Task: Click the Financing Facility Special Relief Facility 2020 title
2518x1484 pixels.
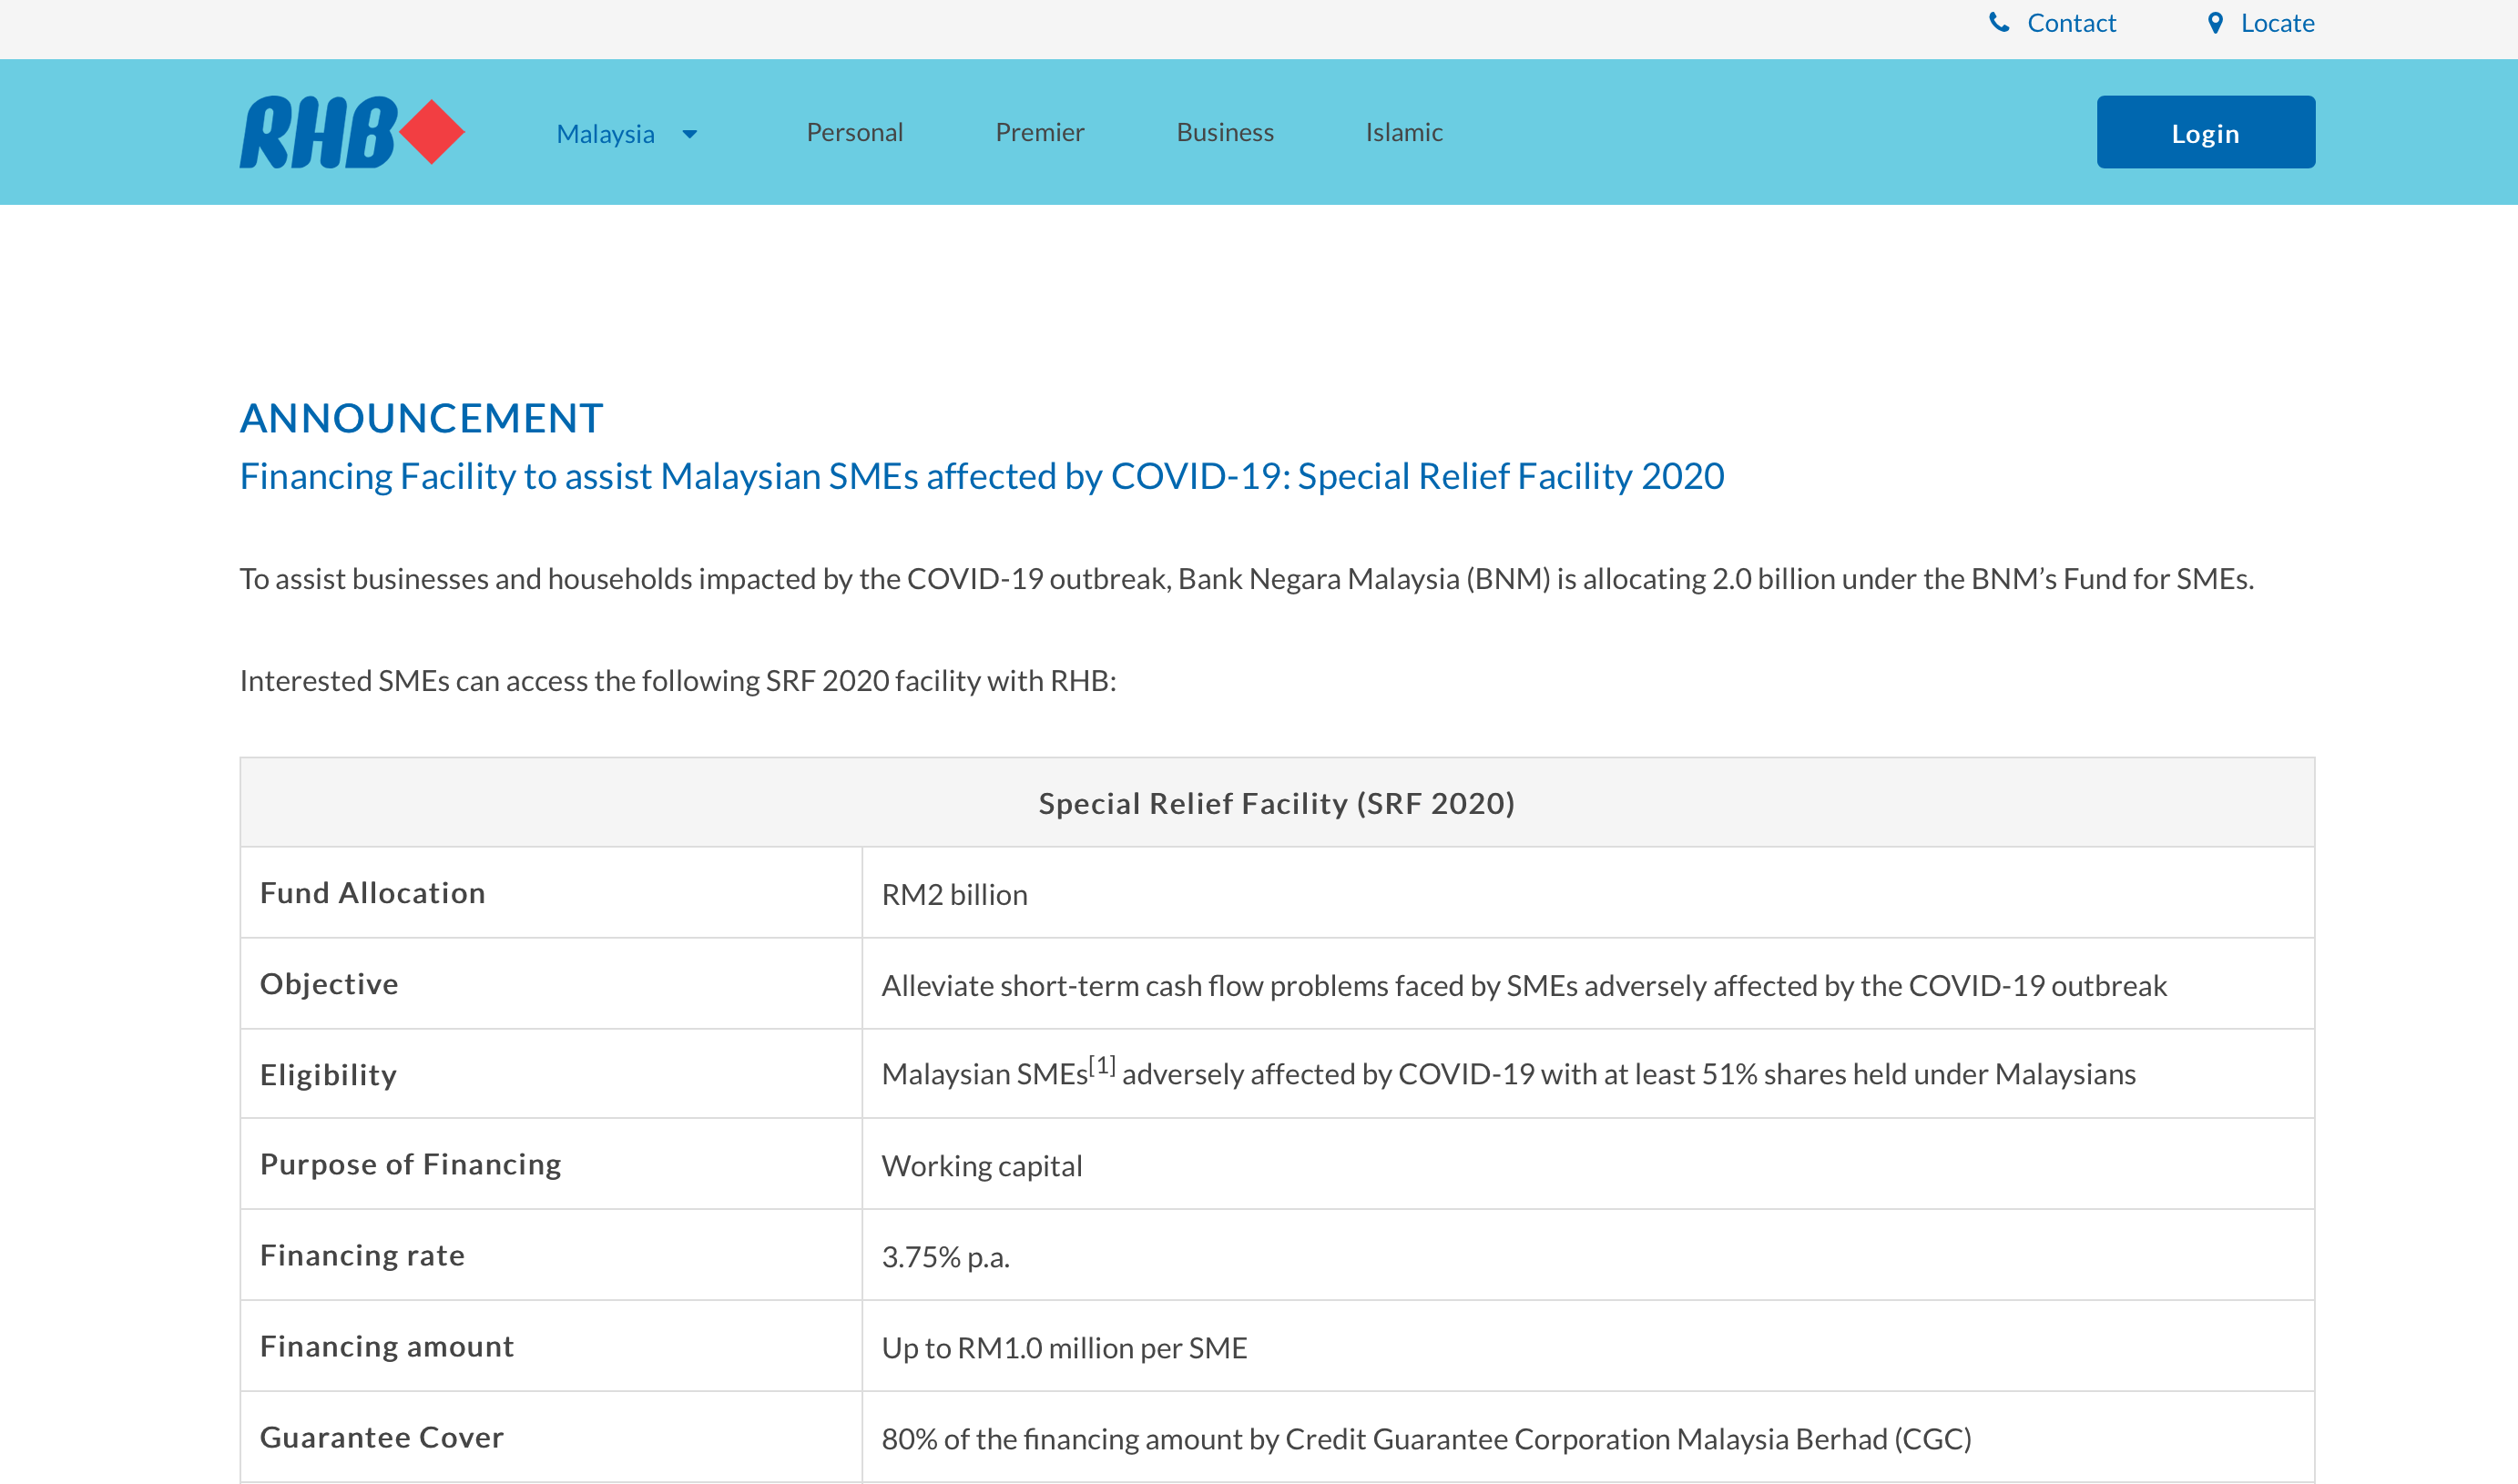Action: coord(982,476)
